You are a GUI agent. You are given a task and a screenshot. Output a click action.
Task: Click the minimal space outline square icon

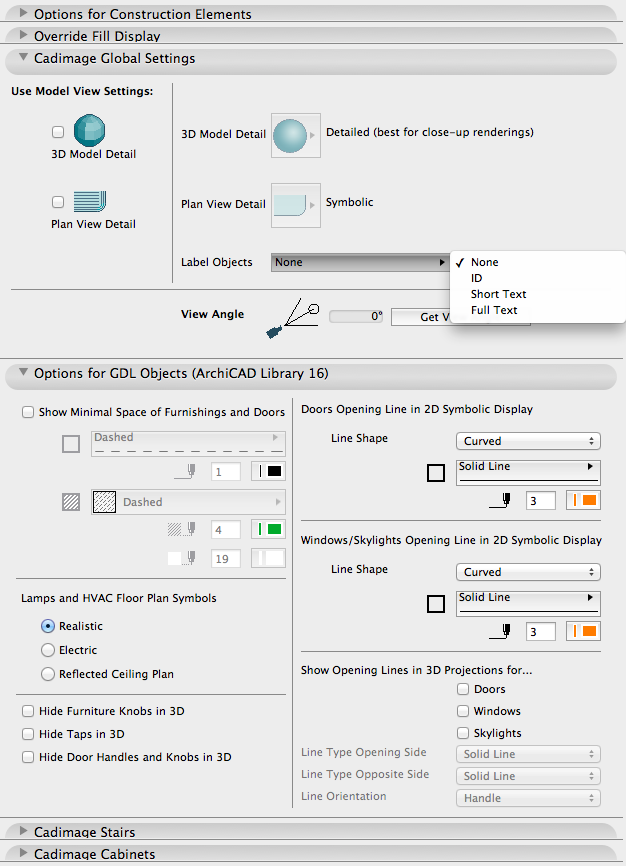coord(71,443)
